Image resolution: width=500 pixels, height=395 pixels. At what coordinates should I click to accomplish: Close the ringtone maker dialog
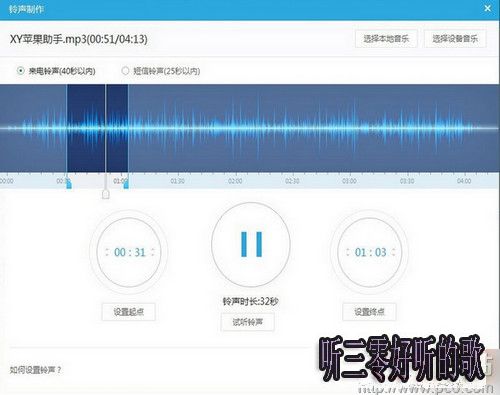pyautogui.click(x=487, y=8)
